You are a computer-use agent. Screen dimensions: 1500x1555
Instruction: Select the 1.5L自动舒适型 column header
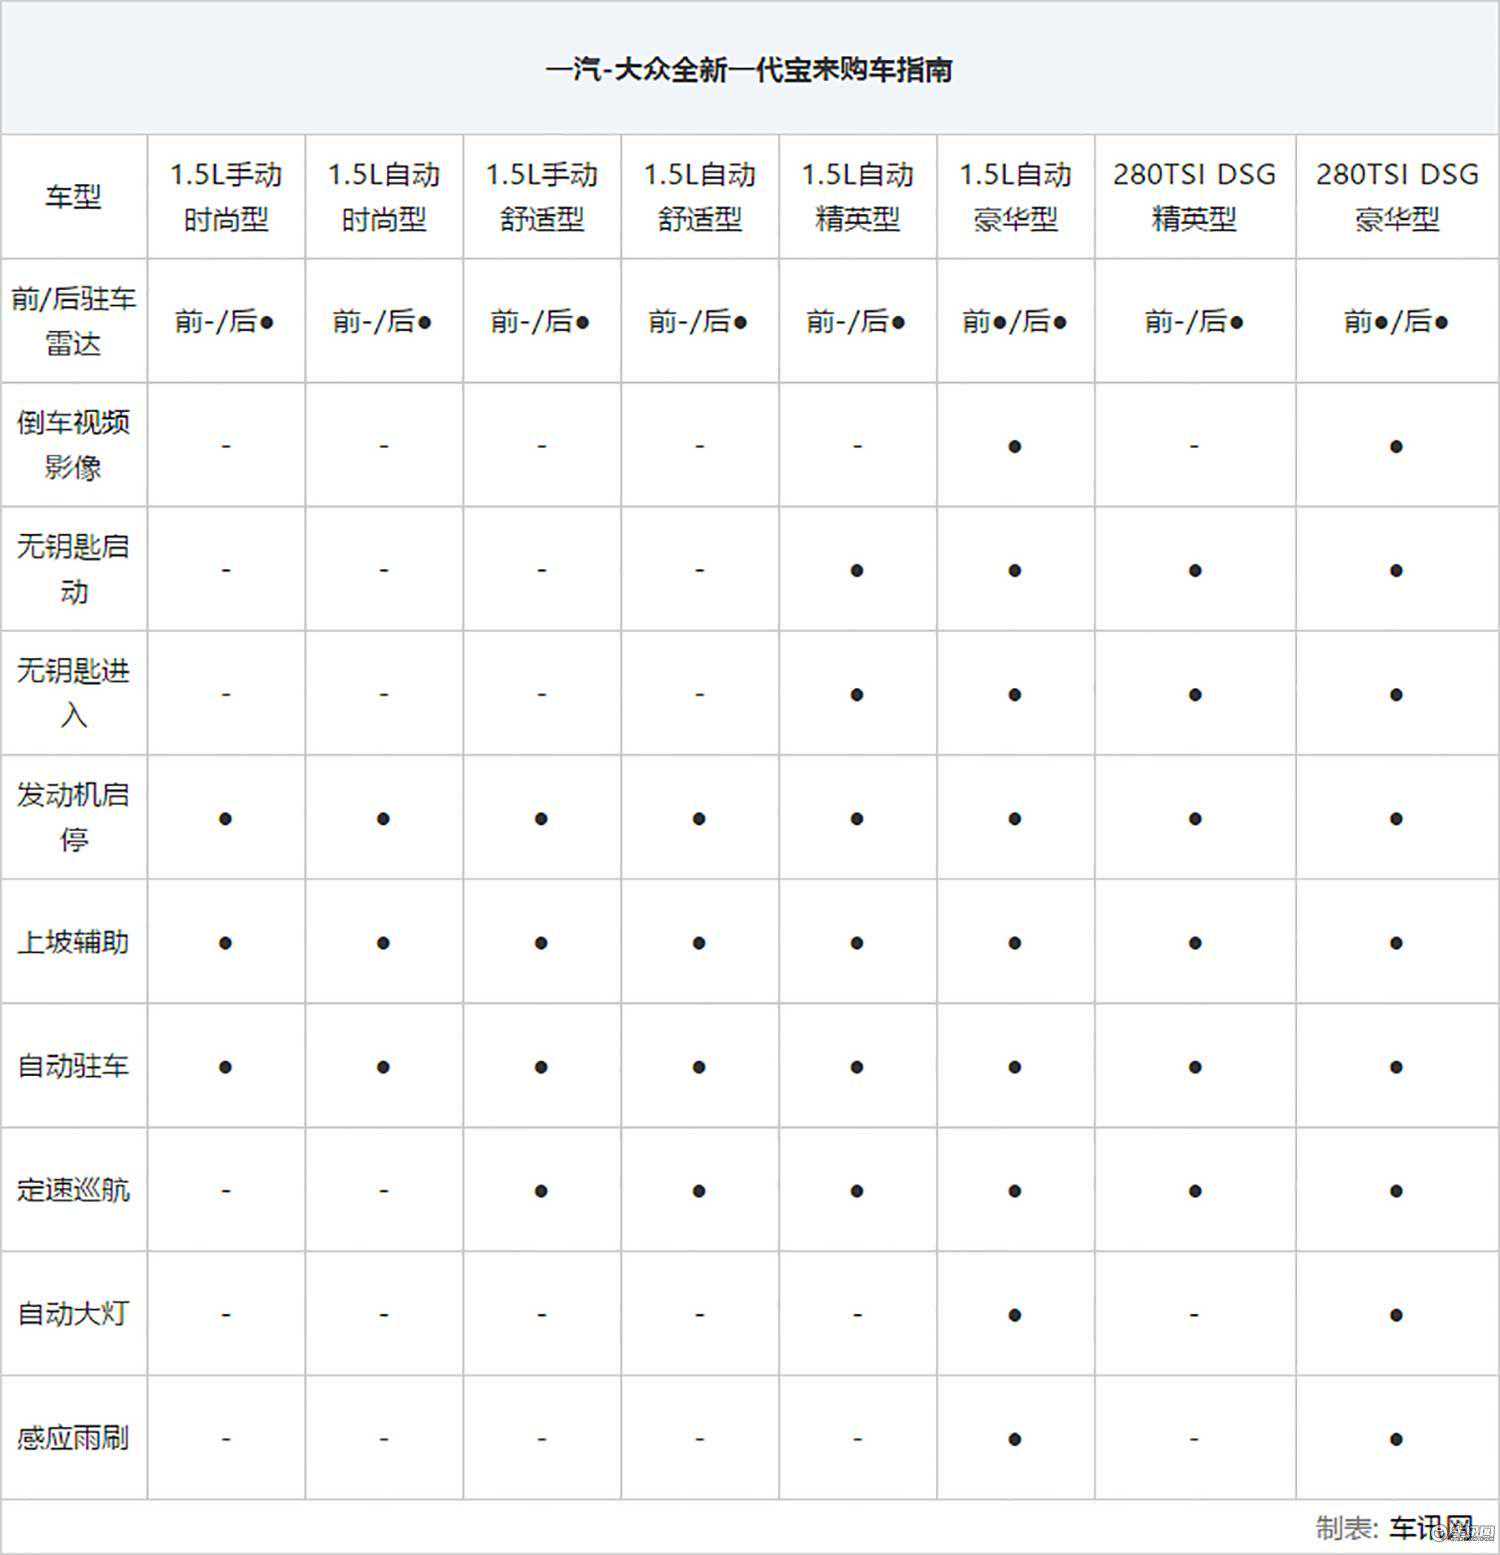699,197
